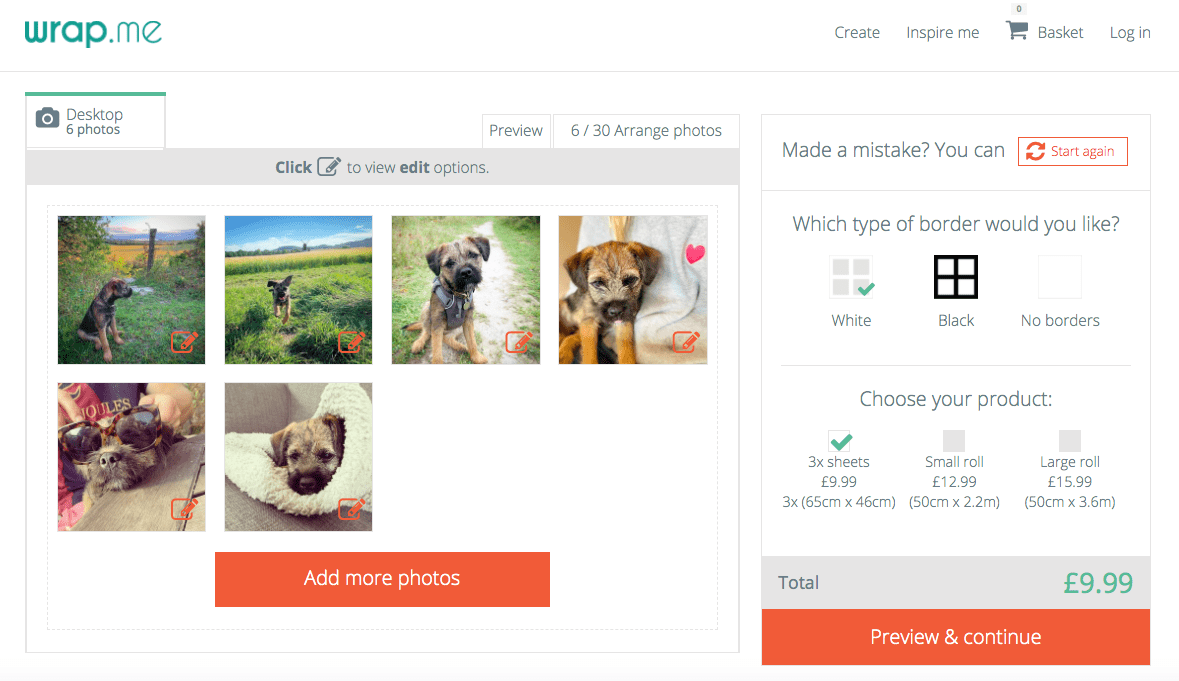The image size is (1179, 681).
Task: Click the Start again button
Action: tap(1073, 151)
